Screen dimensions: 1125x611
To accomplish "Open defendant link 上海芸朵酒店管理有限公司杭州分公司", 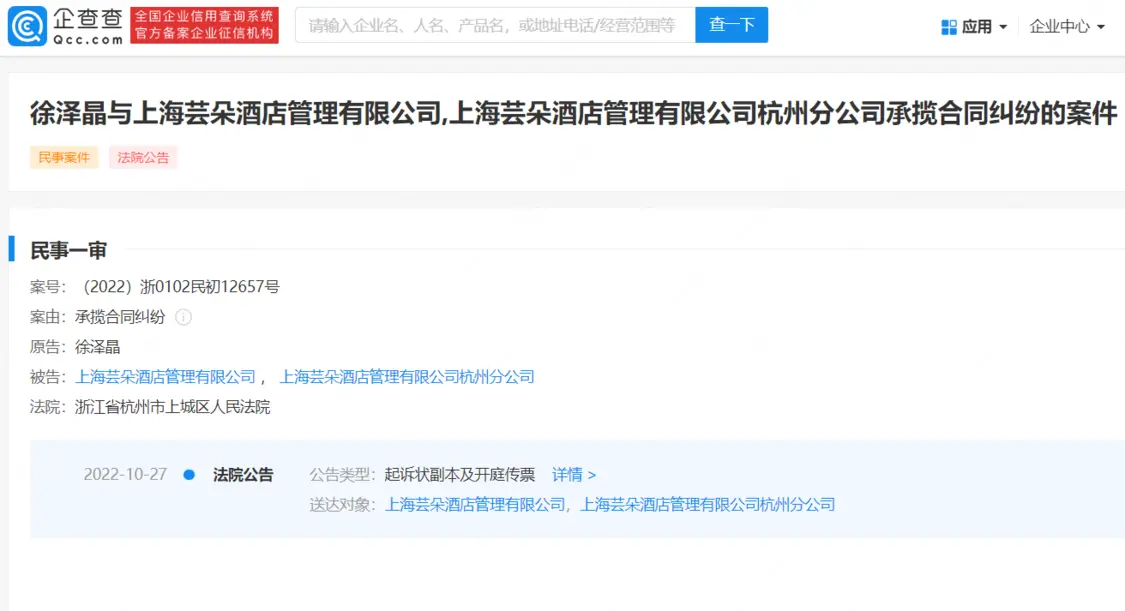I will click(x=407, y=377).
